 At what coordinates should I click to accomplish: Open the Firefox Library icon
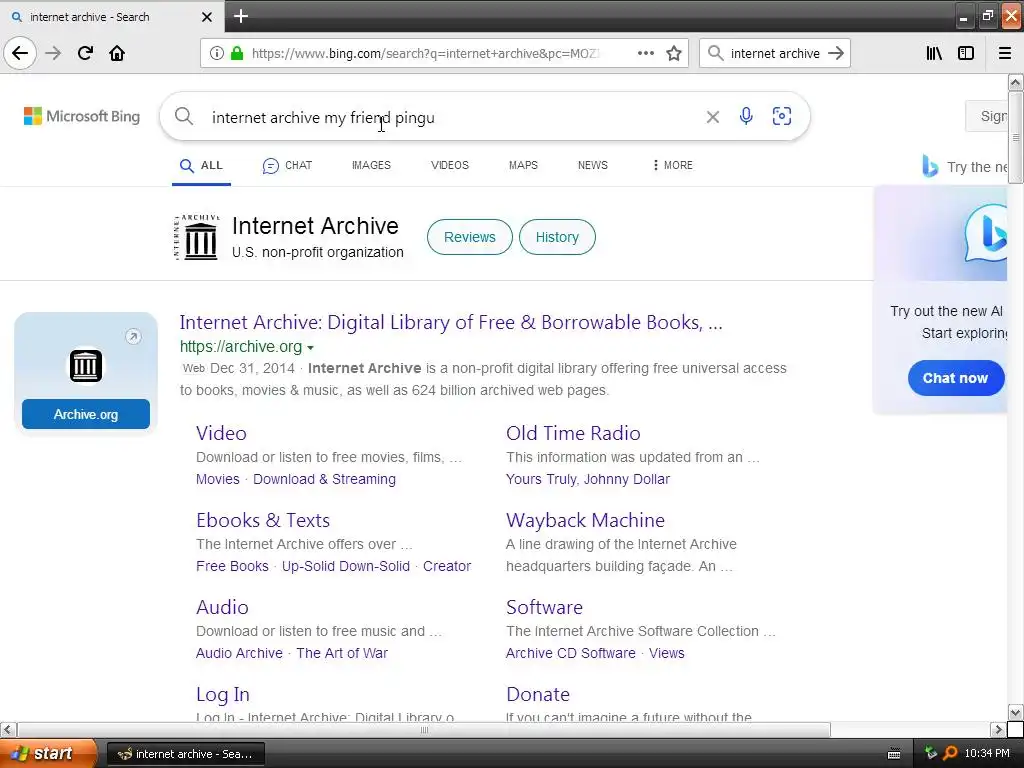(935, 53)
